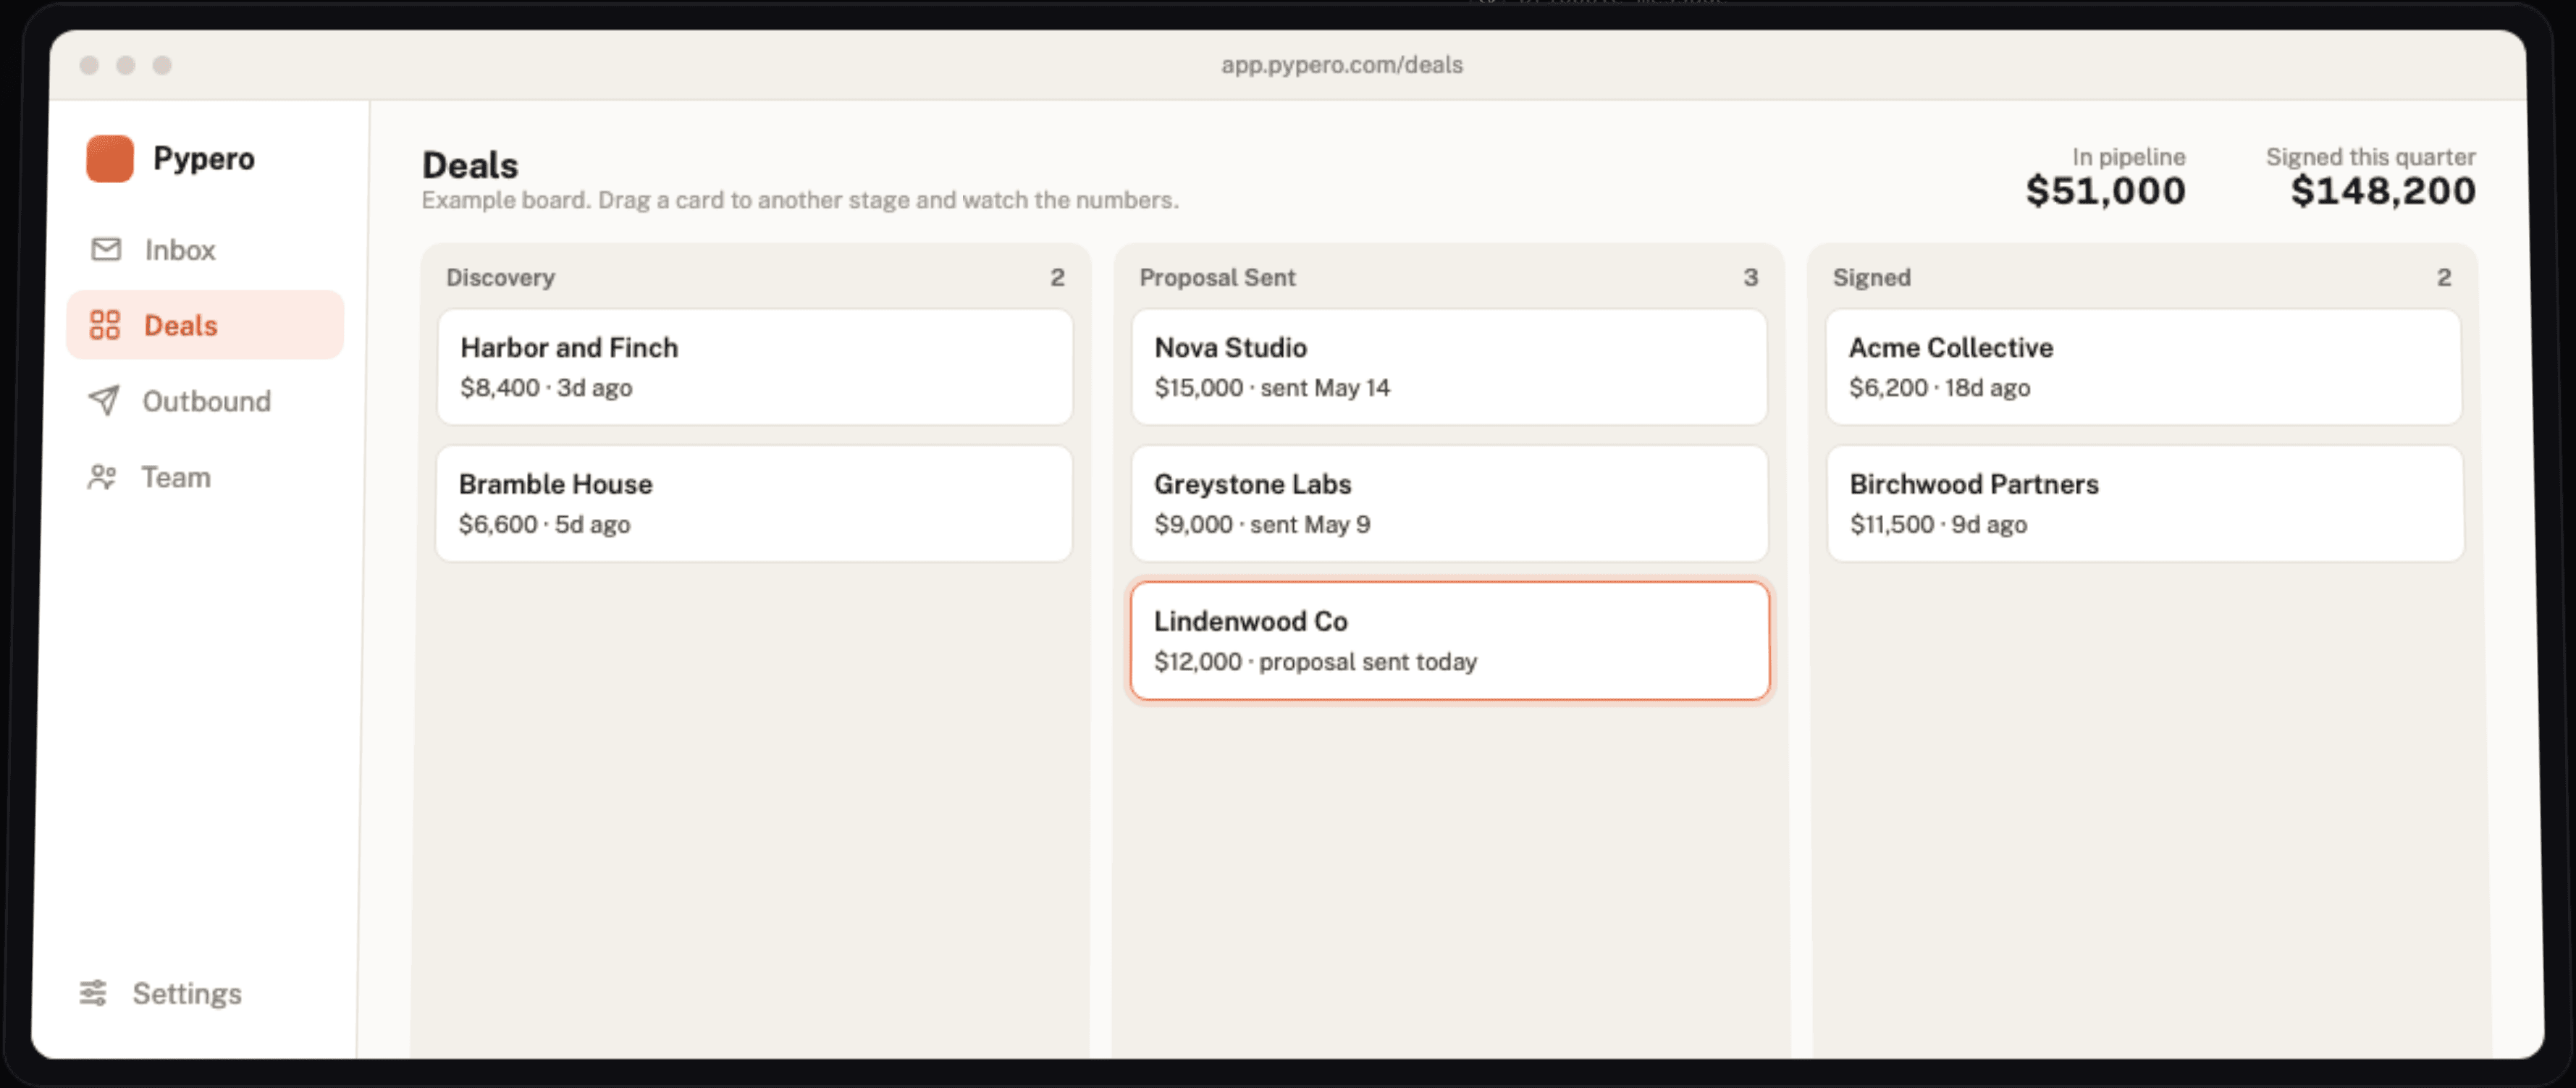Click the "Example board" subtitle text
This screenshot has width=2576, height=1088.
coord(800,200)
